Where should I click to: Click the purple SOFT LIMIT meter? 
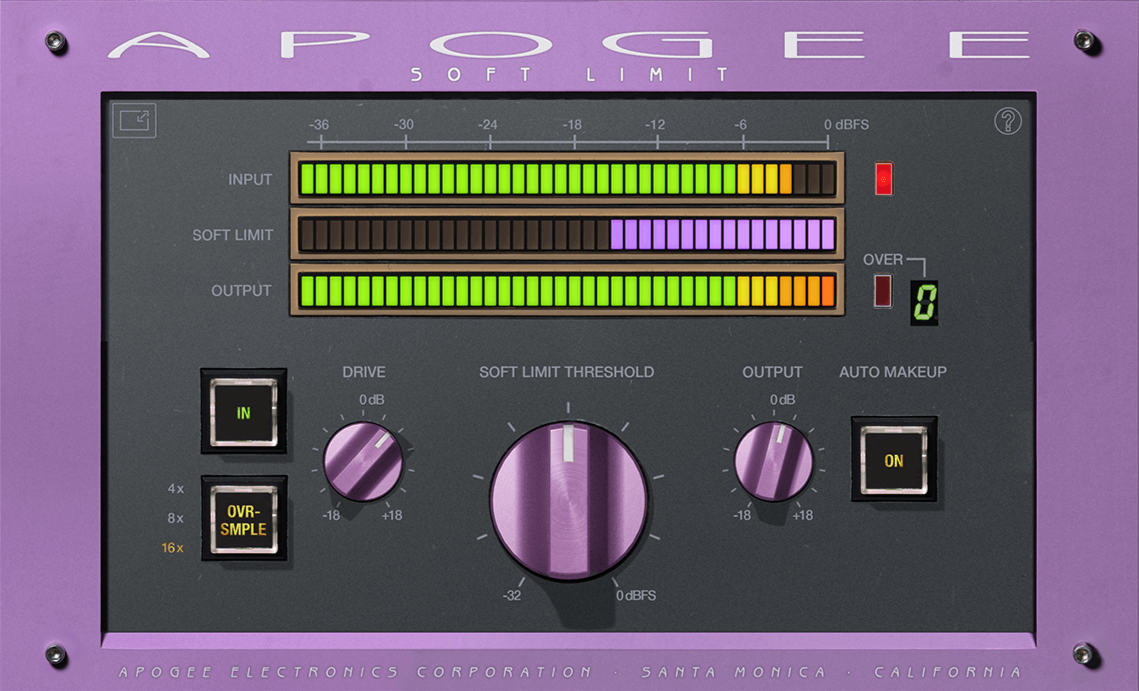[x=567, y=234]
